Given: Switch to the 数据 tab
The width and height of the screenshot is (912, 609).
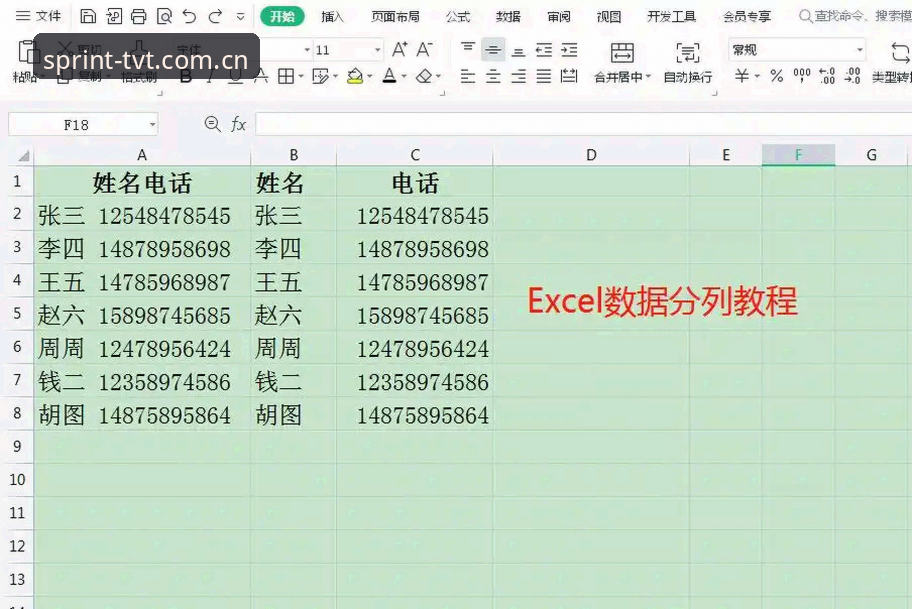Looking at the screenshot, I should pyautogui.click(x=508, y=16).
